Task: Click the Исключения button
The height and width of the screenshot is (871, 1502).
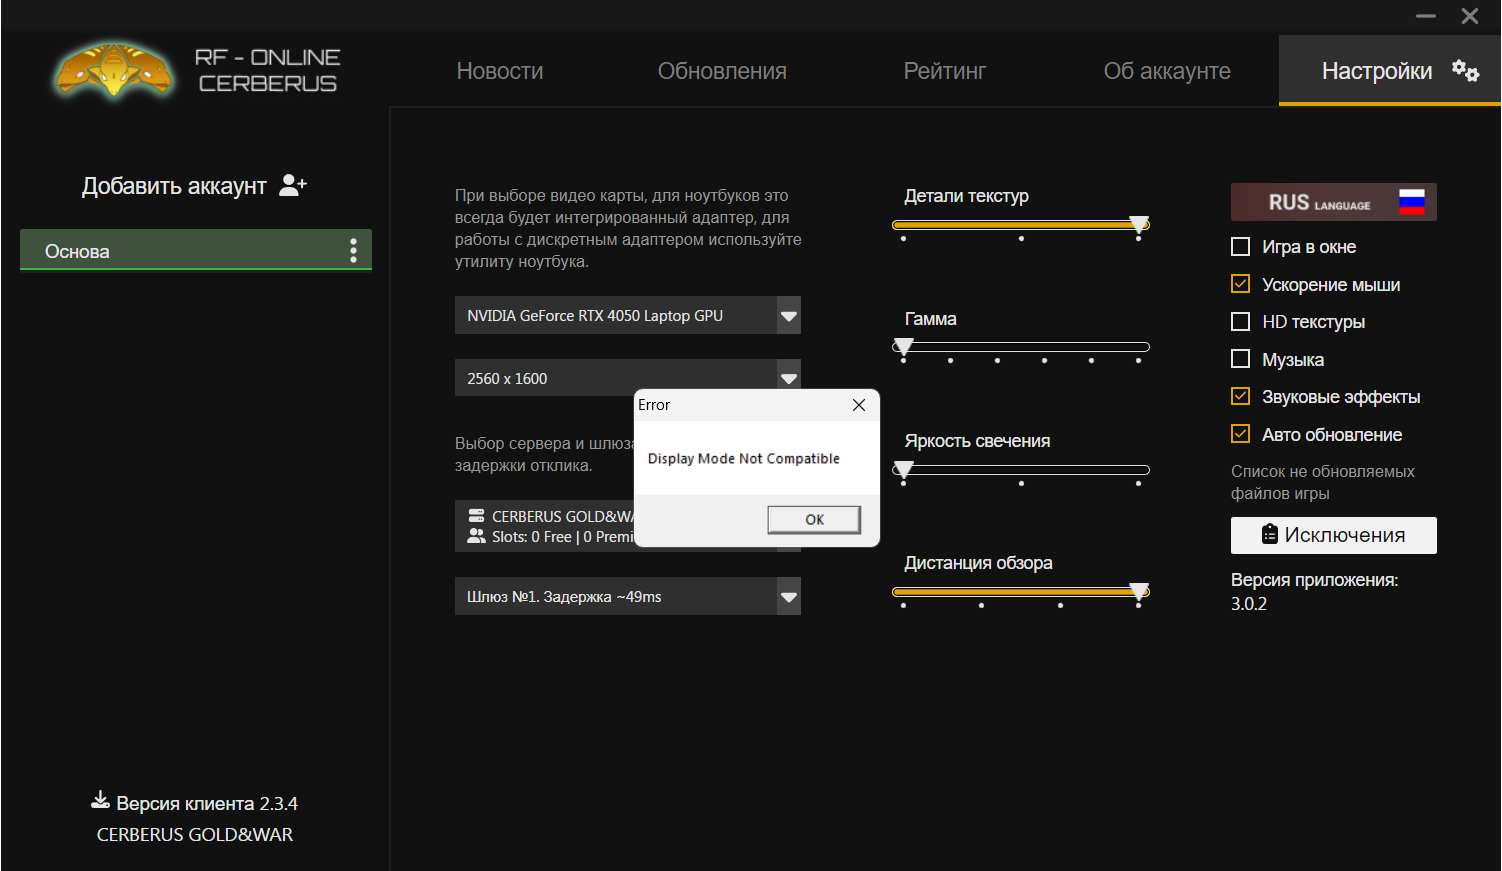Action: click(x=1333, y=535)
